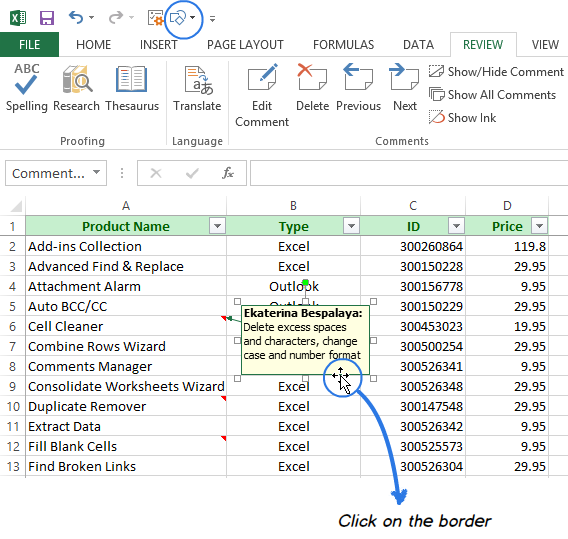Click the Shapes icon in Quick Access Toolbar
Image resolution: width=568 pixels, height=539 pixels.
click(x=178, y=17)
